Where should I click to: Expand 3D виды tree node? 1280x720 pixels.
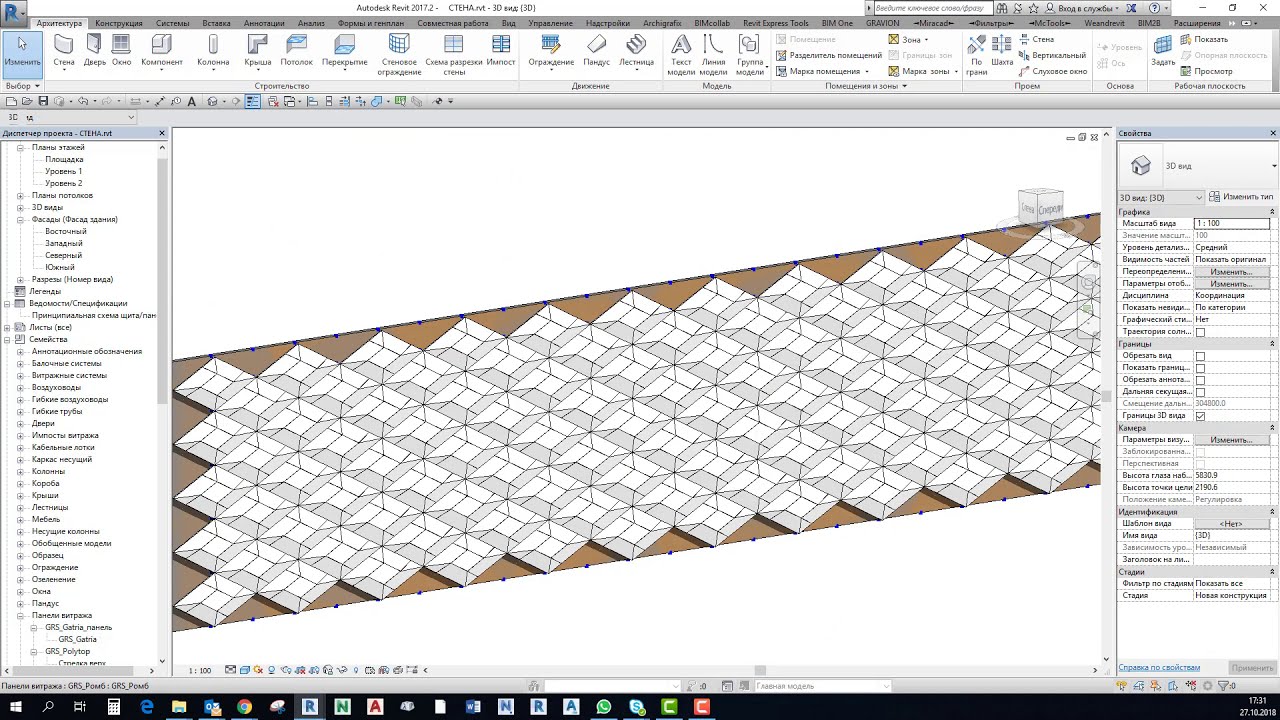pyautogui.click(x=20, y=208)
